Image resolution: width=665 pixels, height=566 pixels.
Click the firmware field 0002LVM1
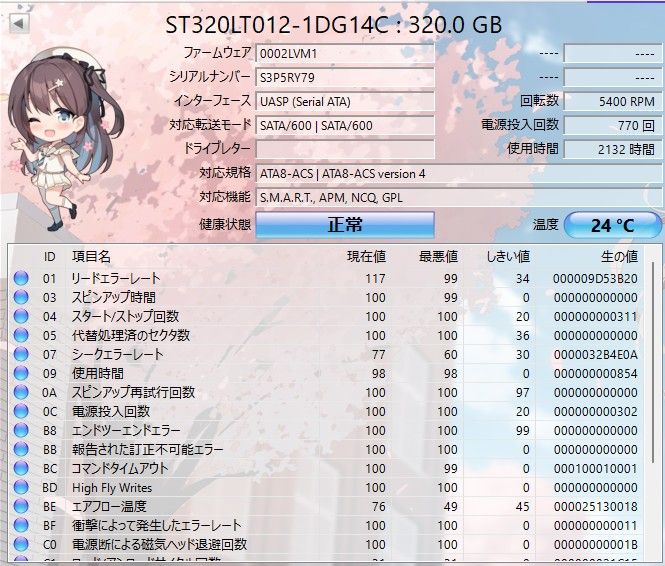click(x=345, y=54)
